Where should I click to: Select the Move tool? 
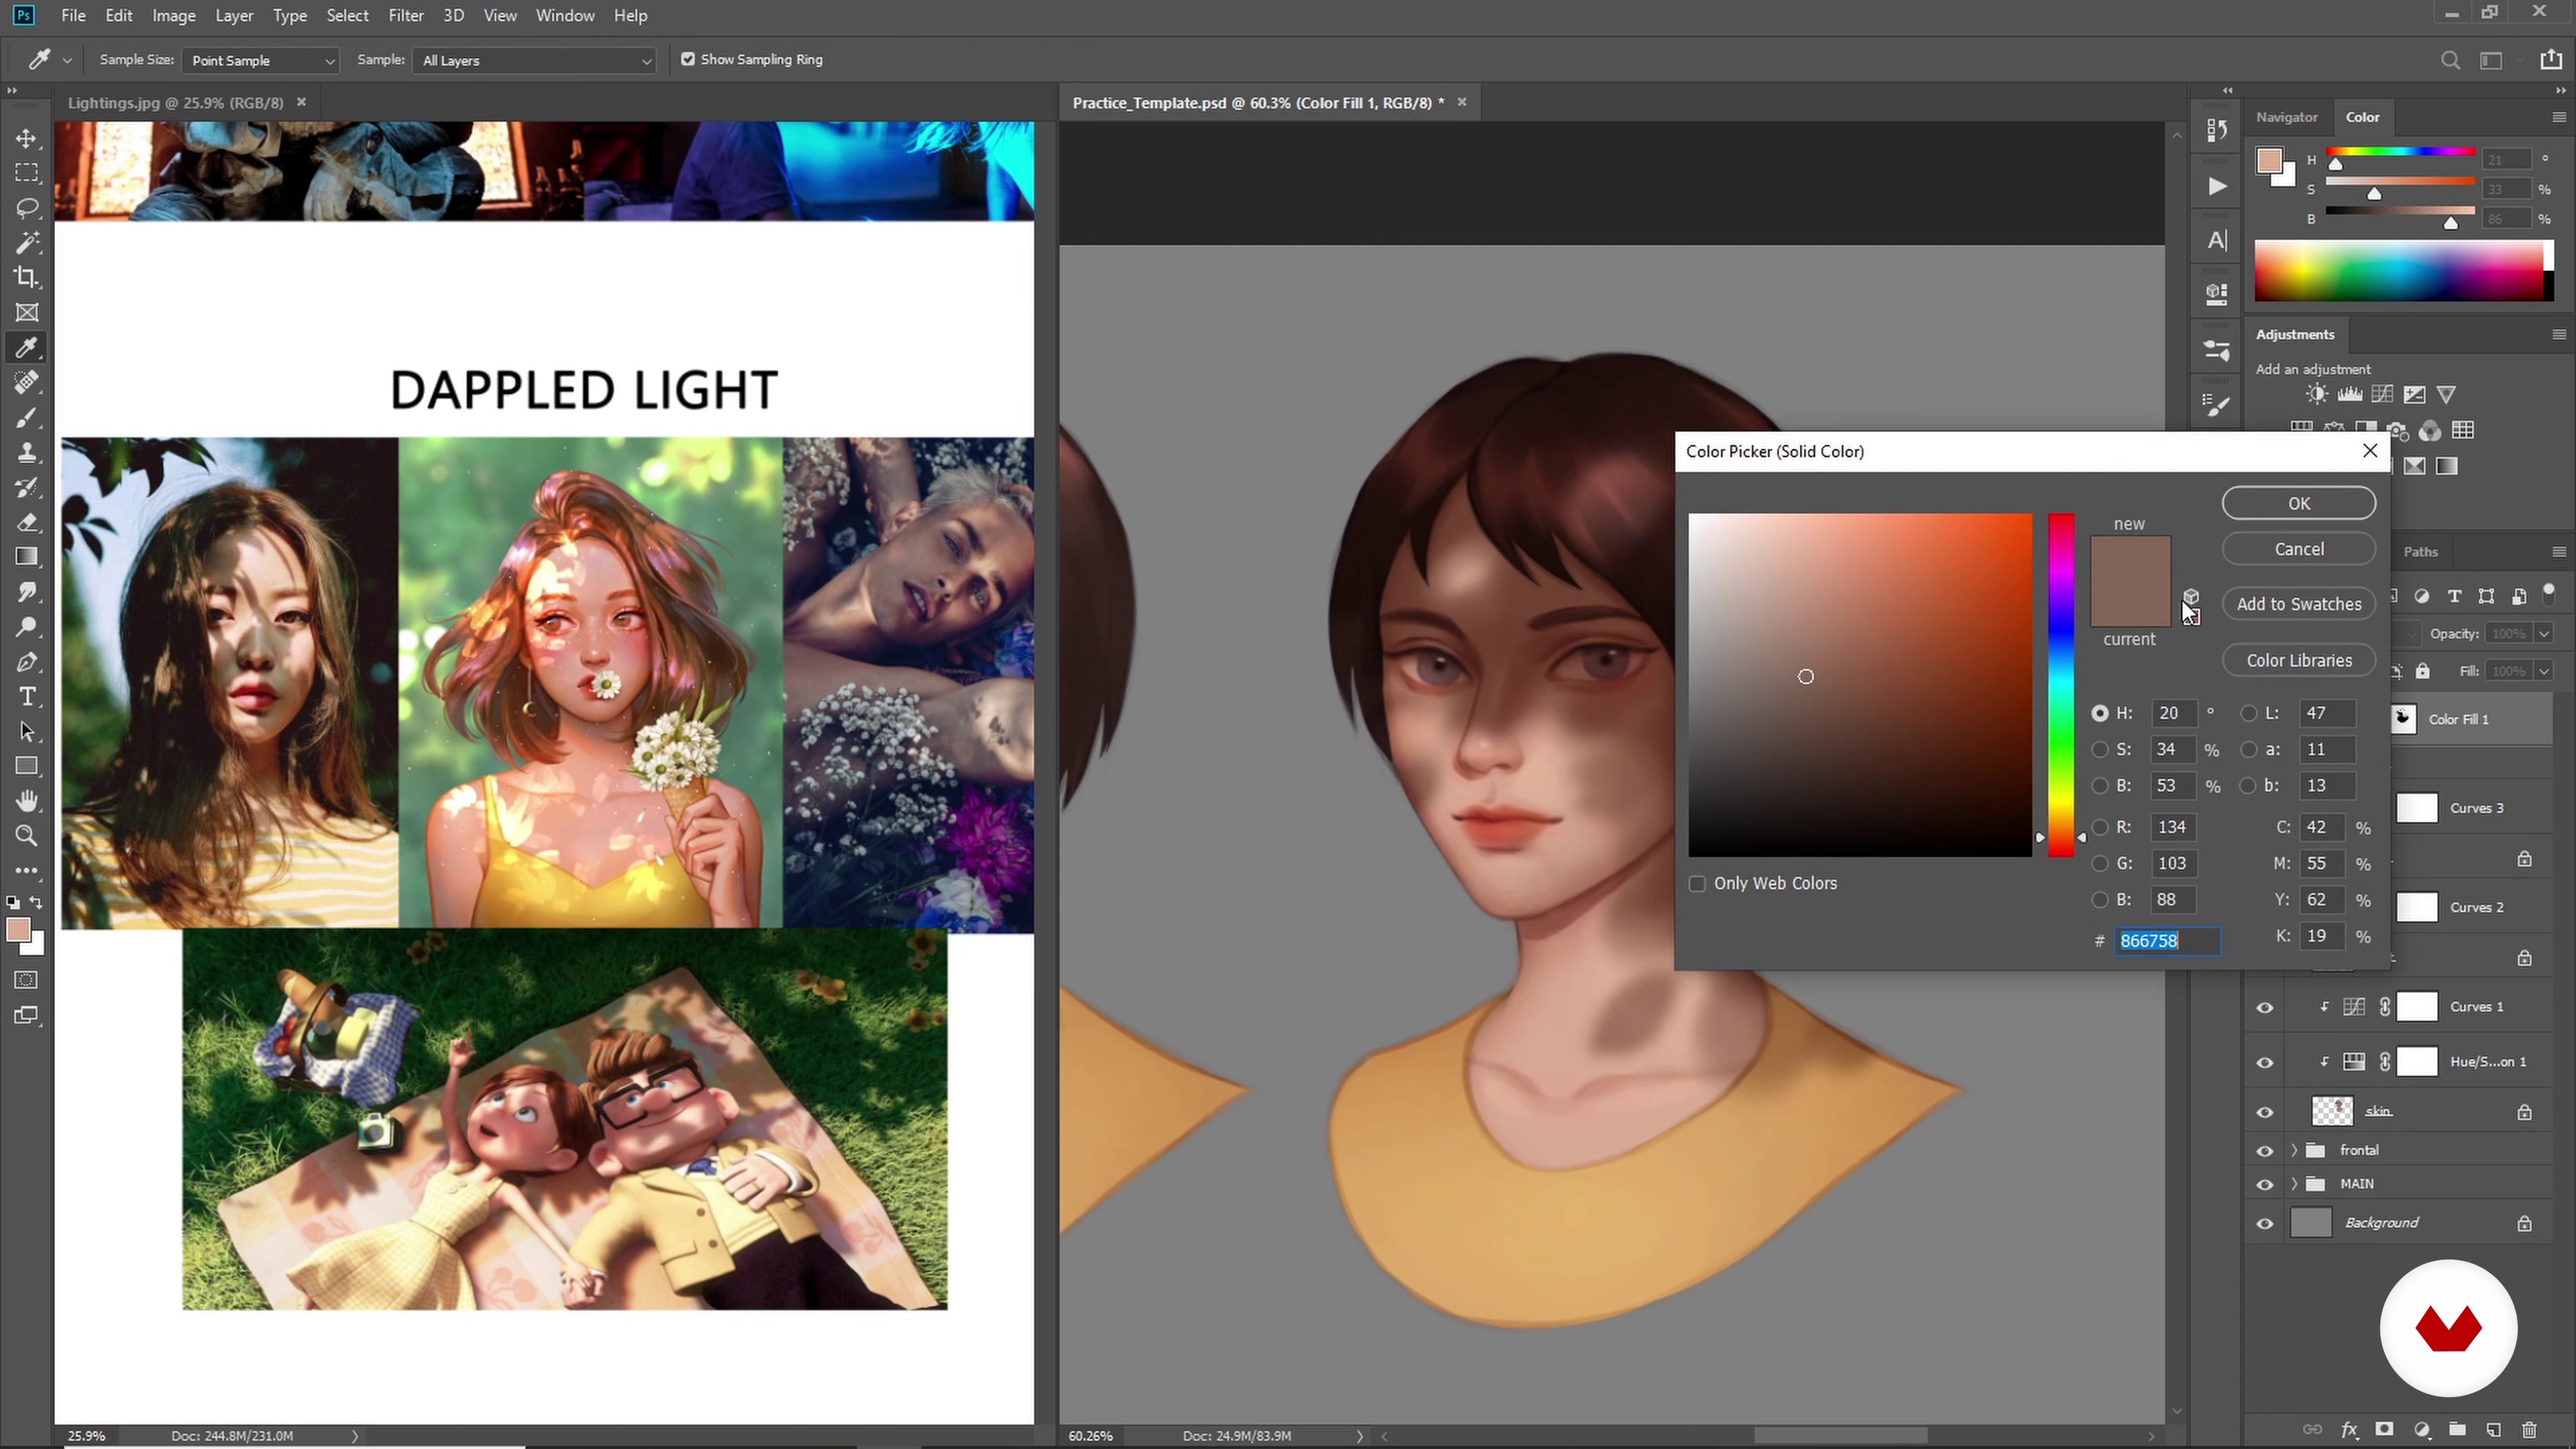pyautogui.click(x=27, y=138)
